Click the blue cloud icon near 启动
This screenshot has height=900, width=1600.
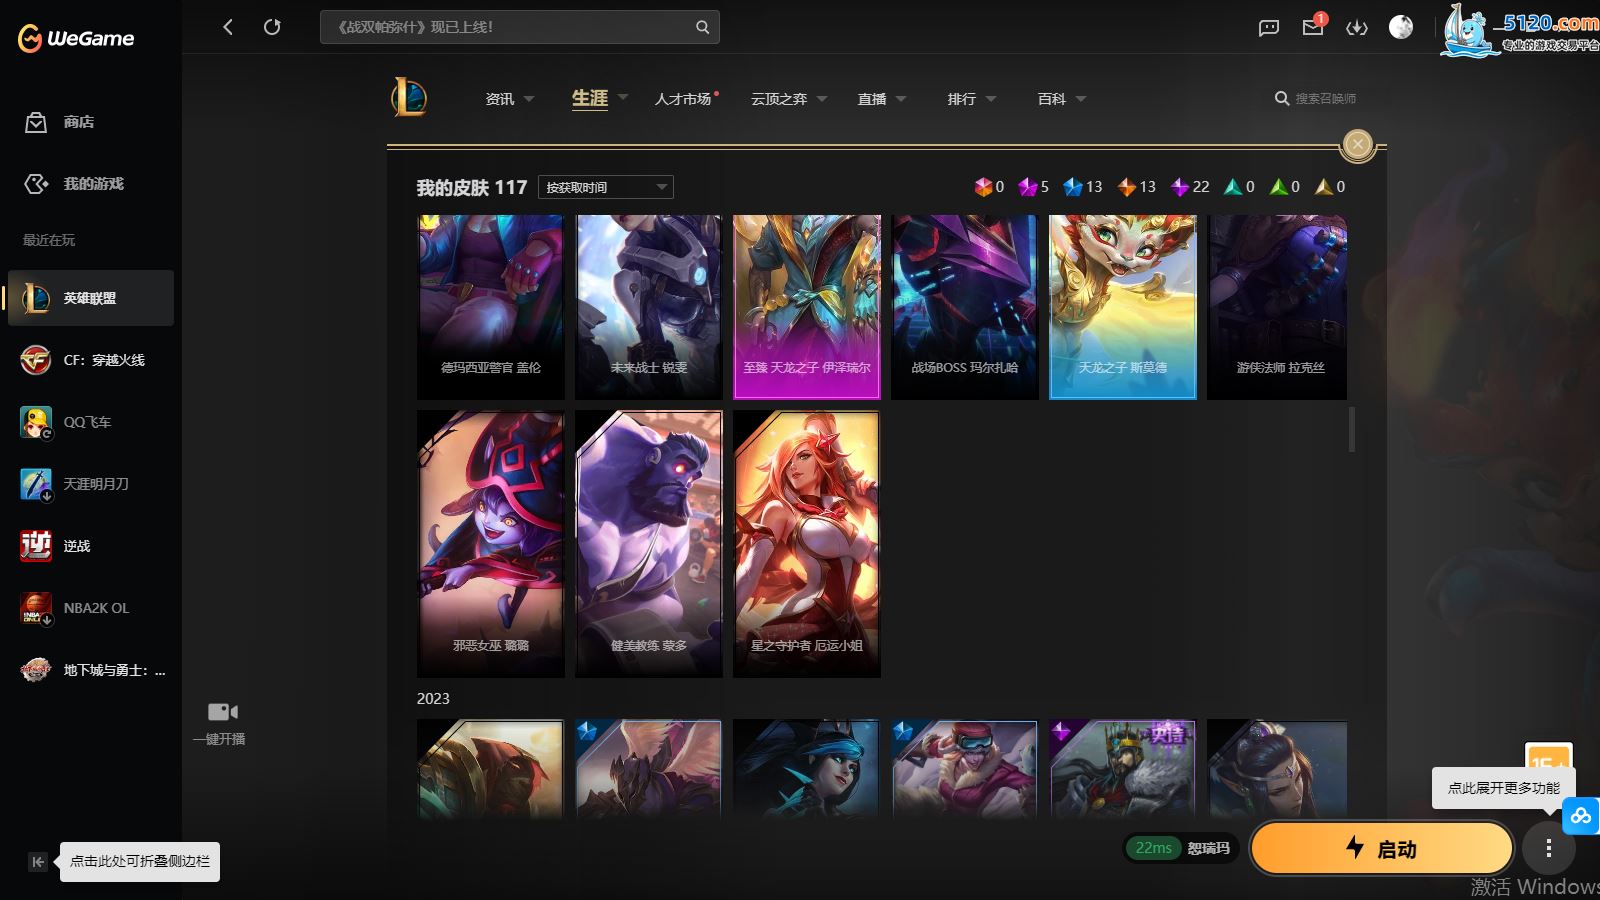click(x=1581, y=816)
